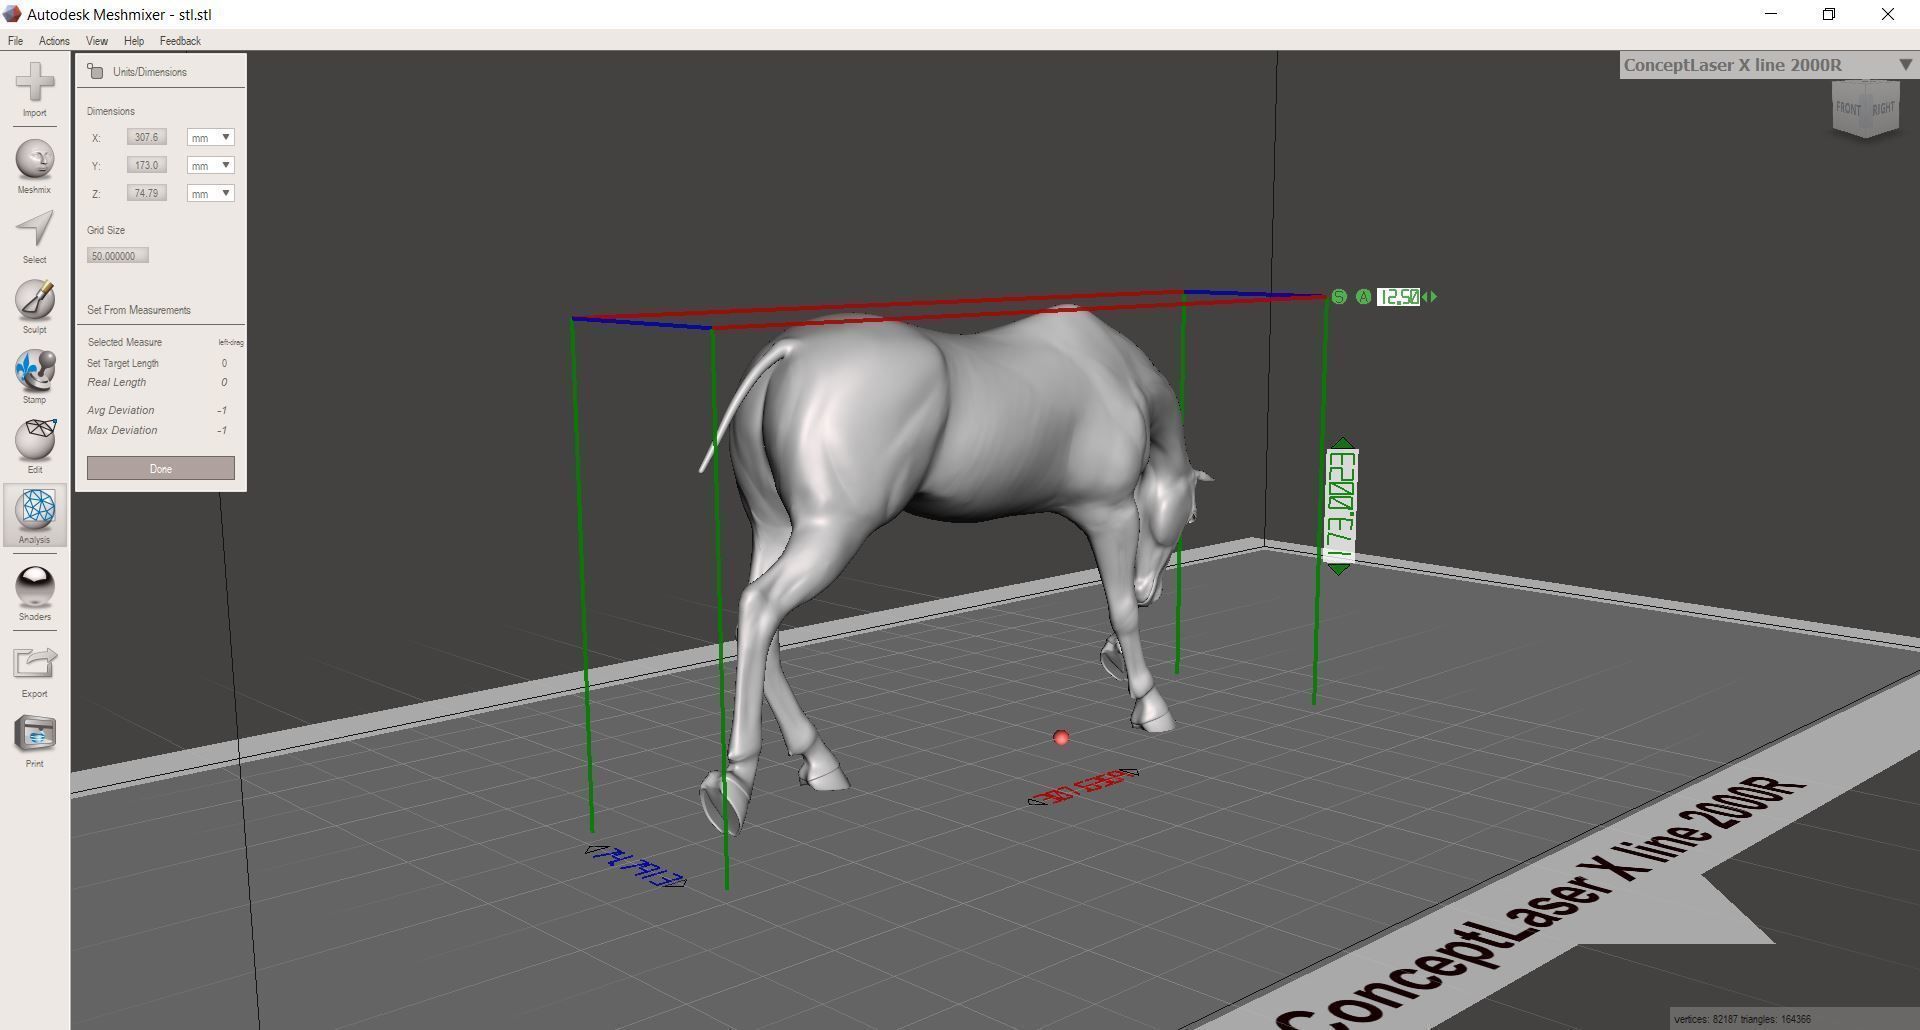Open the X dimension units dropdown
1920x1030 pixels.
[210, 137]
